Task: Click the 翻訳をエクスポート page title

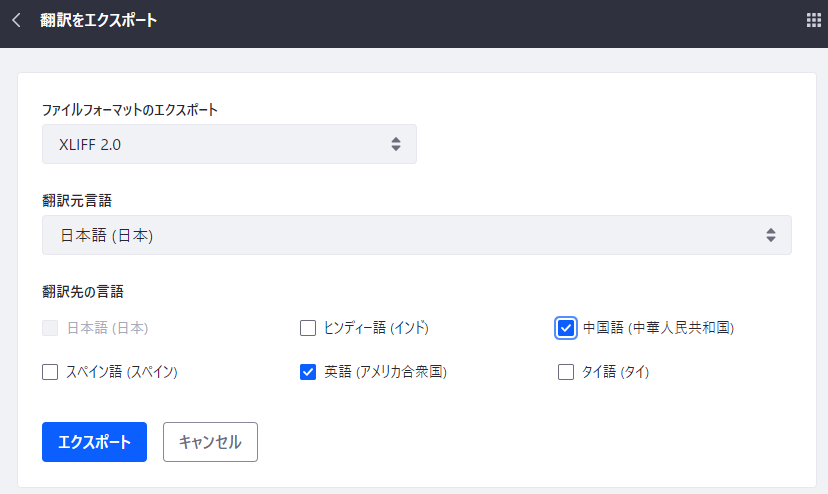Action: (x=98, y=20)
